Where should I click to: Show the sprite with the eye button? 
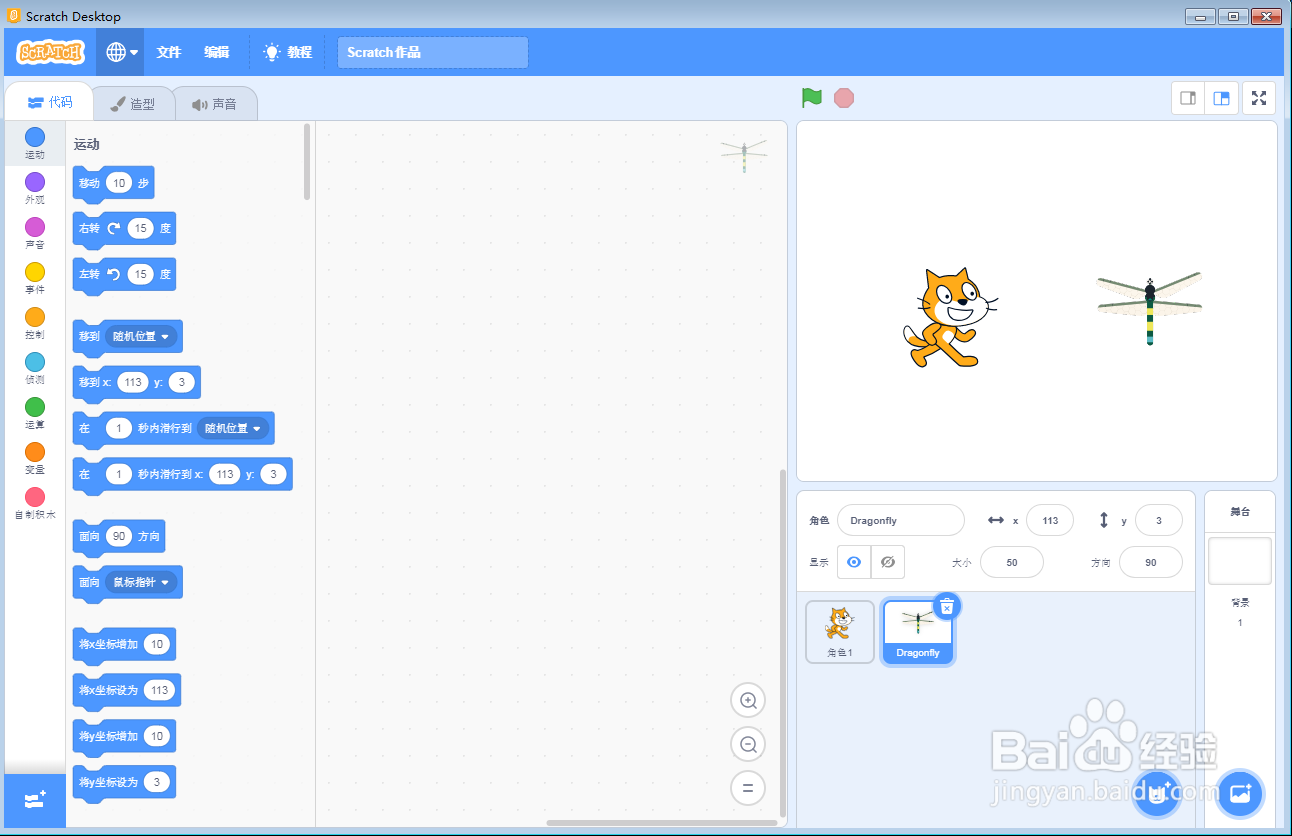pos(854,562)
